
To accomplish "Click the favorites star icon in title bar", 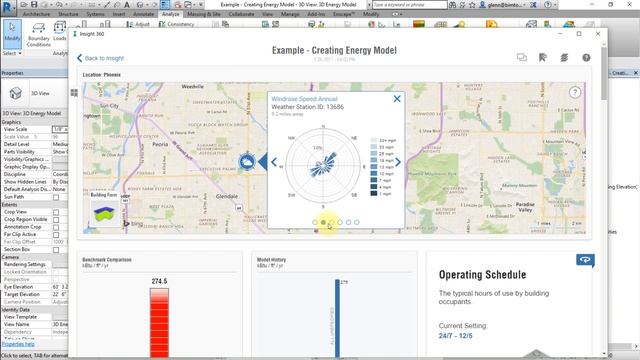I will [472, 5].
